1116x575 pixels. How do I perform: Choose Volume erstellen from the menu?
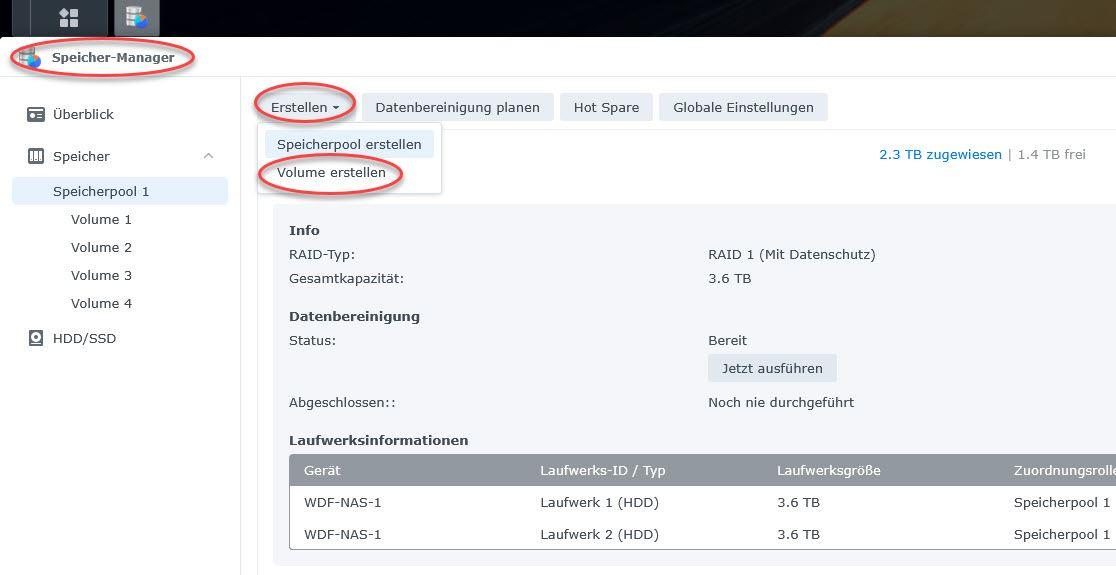pyautogui.click(x=331, y=172)
